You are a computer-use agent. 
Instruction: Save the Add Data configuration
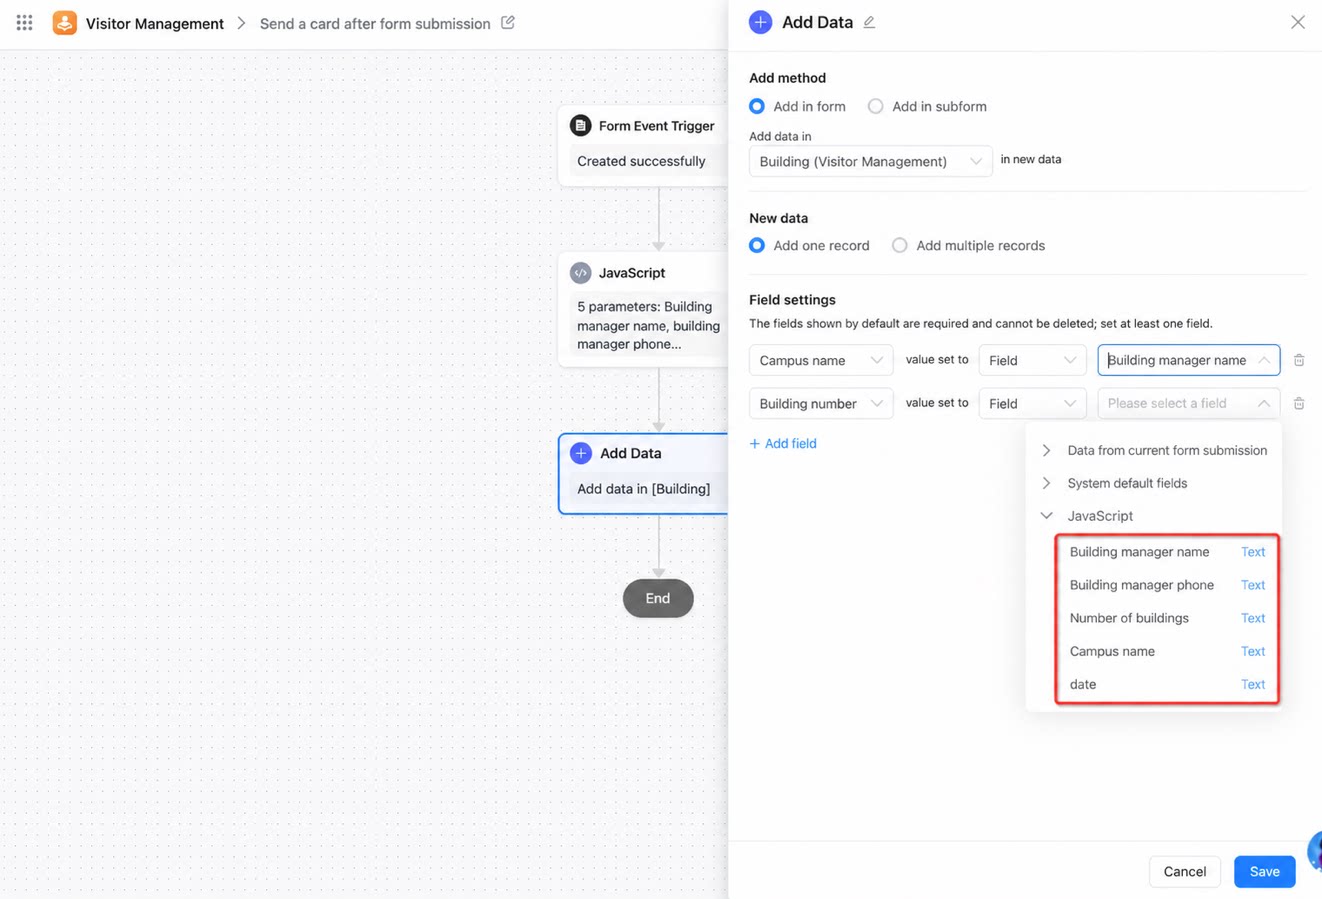tap(1264, 871)
